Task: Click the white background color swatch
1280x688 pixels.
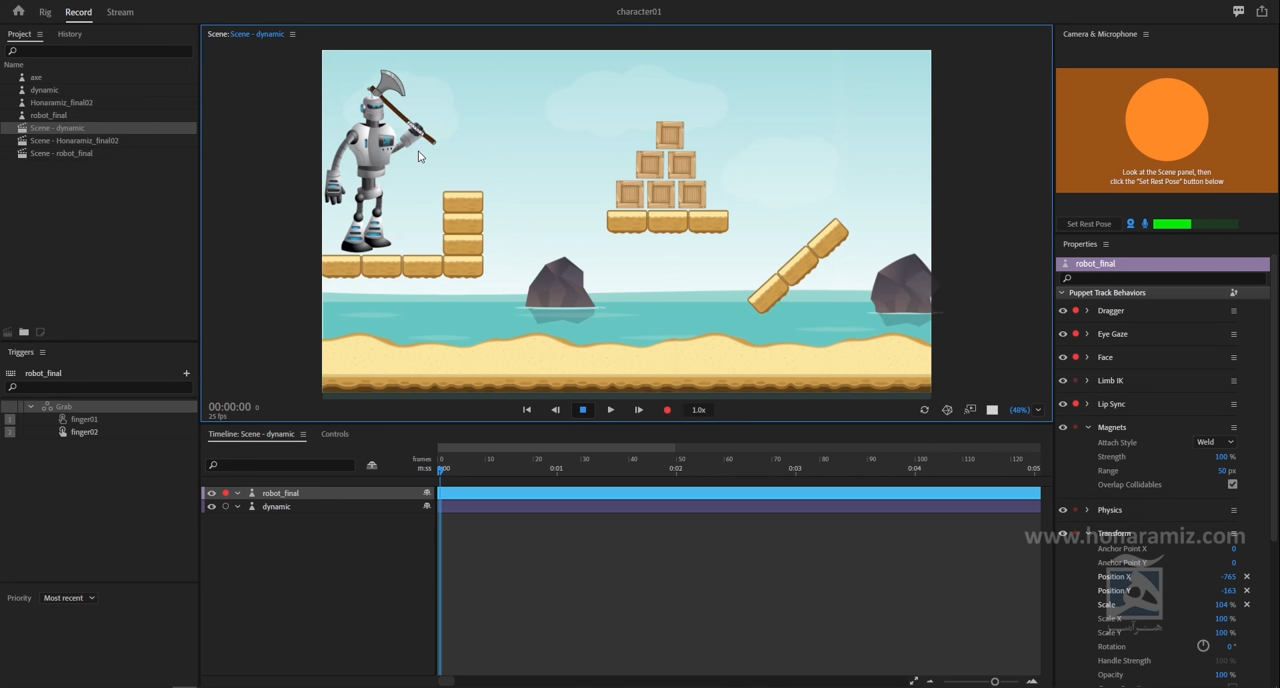Action: pyautogui.click(x=992, y=410)
